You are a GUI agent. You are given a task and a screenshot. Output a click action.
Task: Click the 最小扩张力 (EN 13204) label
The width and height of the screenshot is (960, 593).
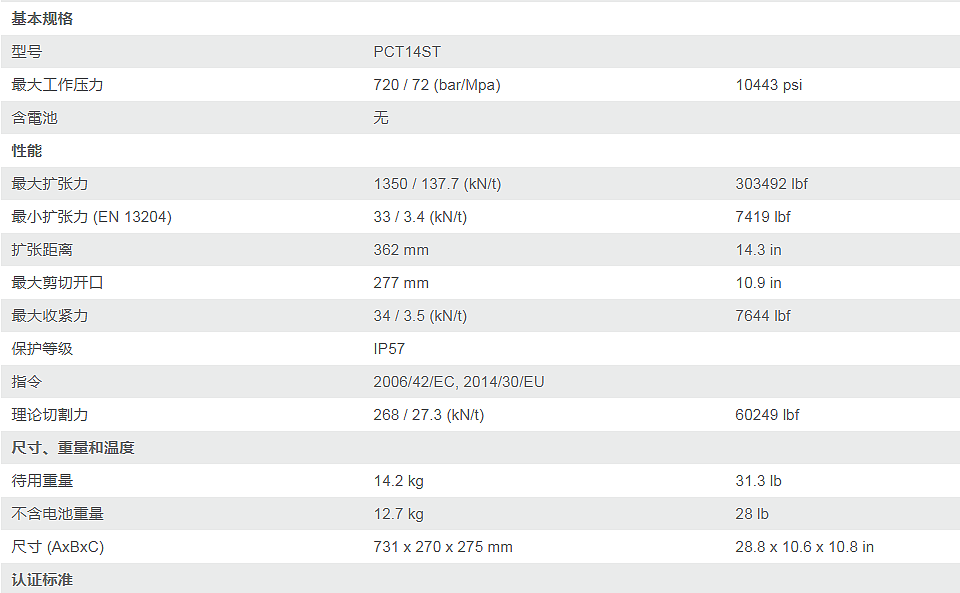[91, 217]
